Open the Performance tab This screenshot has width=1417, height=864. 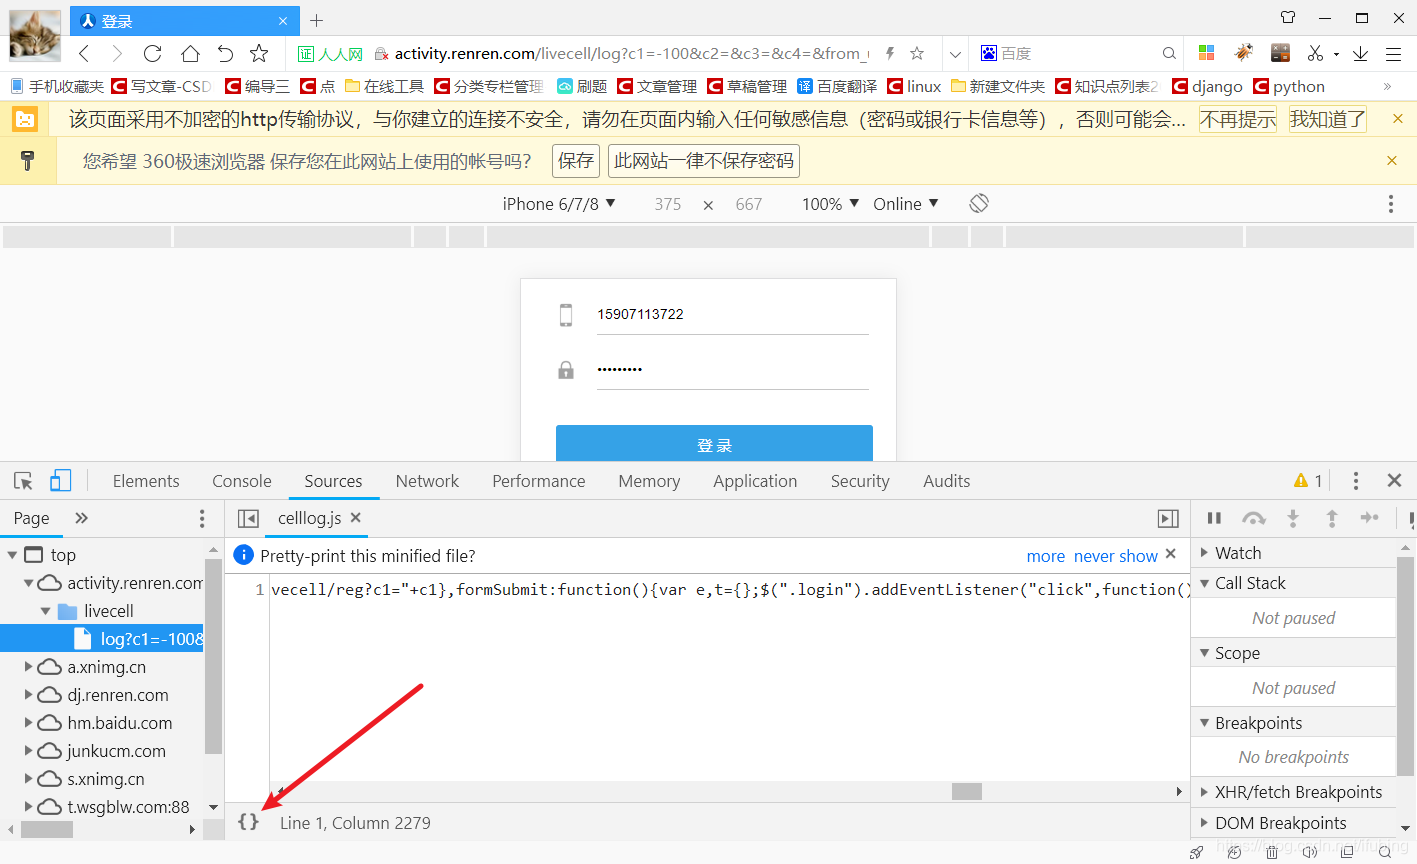539,481
